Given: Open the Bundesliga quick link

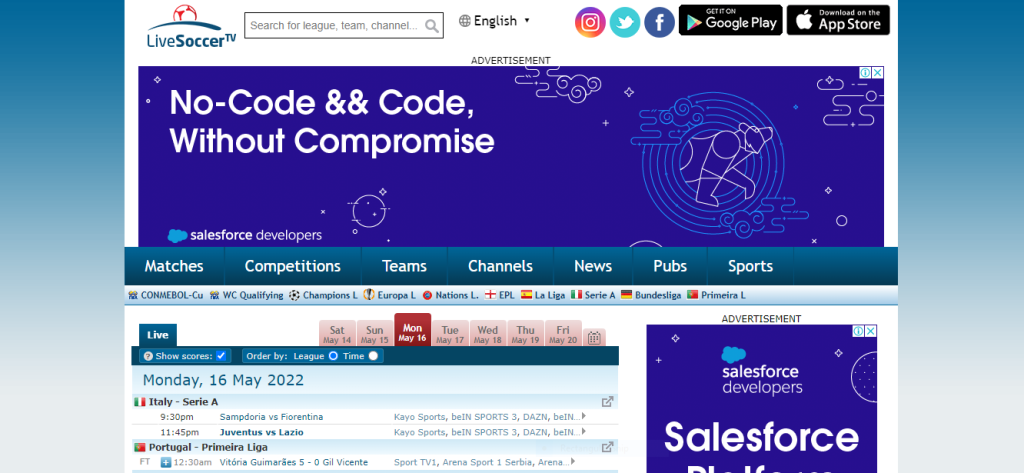Looking at the screenshot, I should pos(651,295).
